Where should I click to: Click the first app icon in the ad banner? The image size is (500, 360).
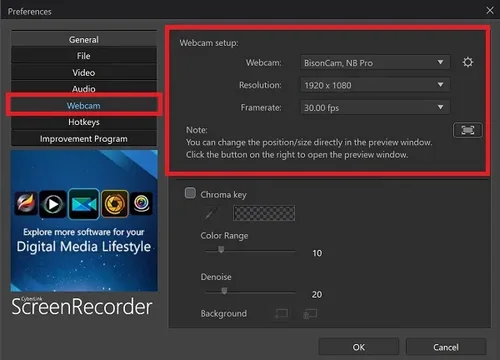coord(26,203)
